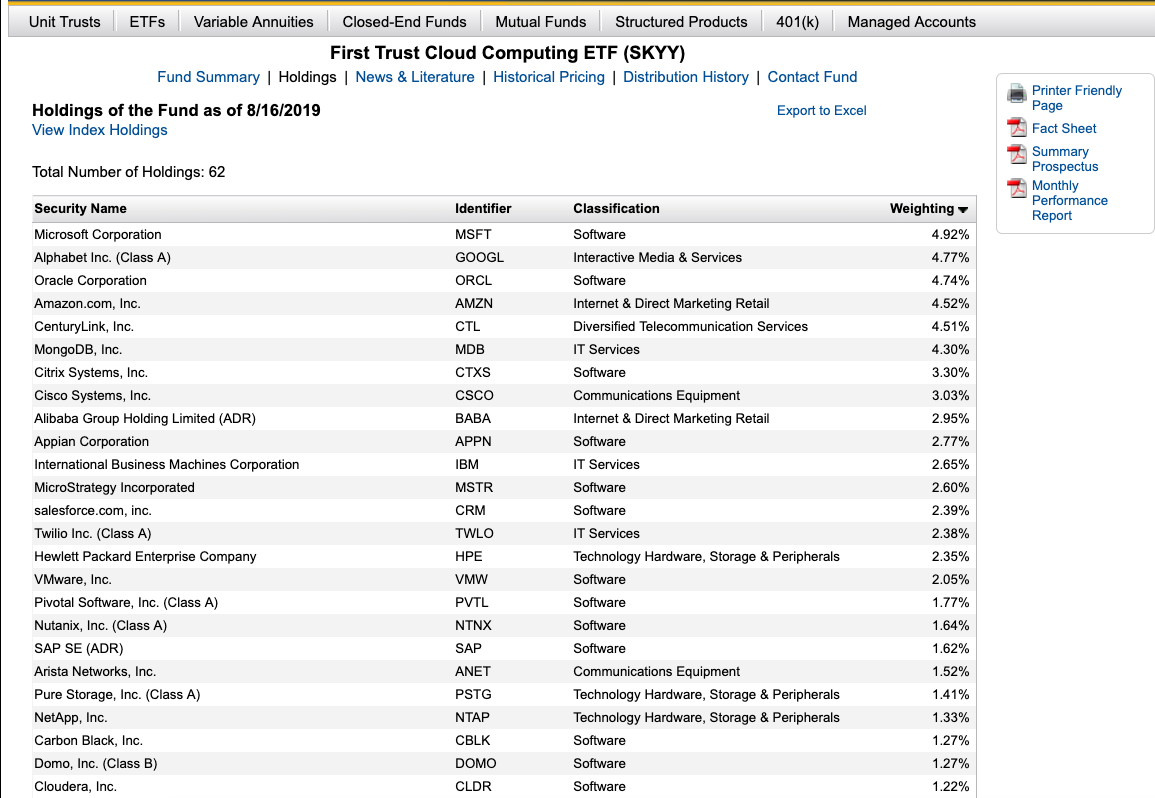Click Hewlett Packard Enterprise Company name
Viewport: 1155px width, 798px height.
pyautogui.click(x=145, y=556)
